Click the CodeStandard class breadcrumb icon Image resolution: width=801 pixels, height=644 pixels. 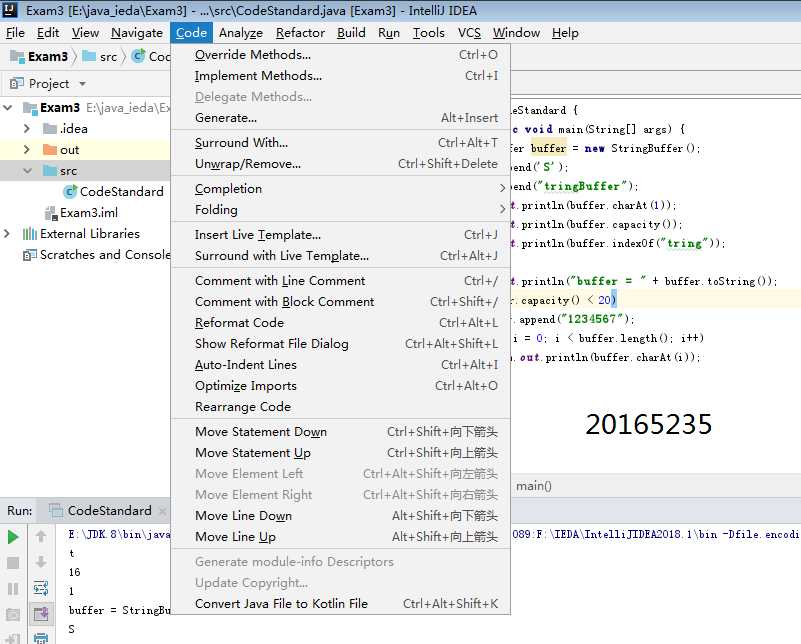(138, 56)
